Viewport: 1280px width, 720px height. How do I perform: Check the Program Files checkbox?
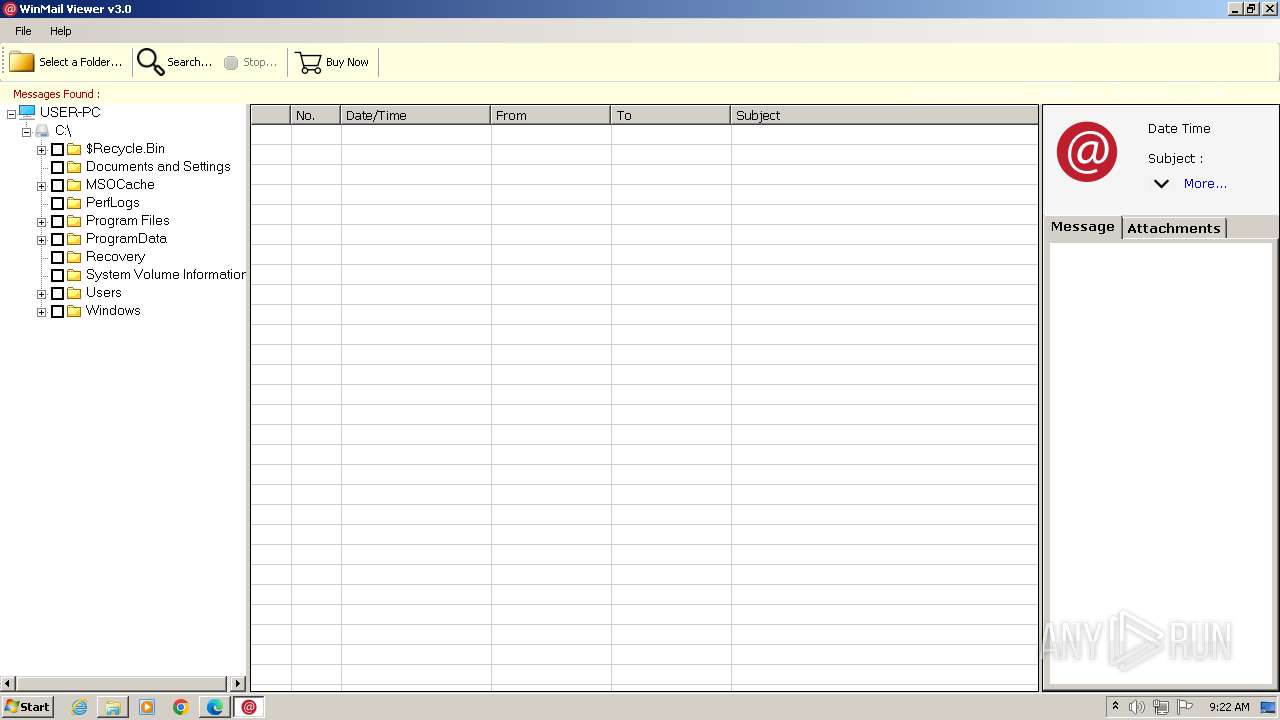tap(57, 221)
